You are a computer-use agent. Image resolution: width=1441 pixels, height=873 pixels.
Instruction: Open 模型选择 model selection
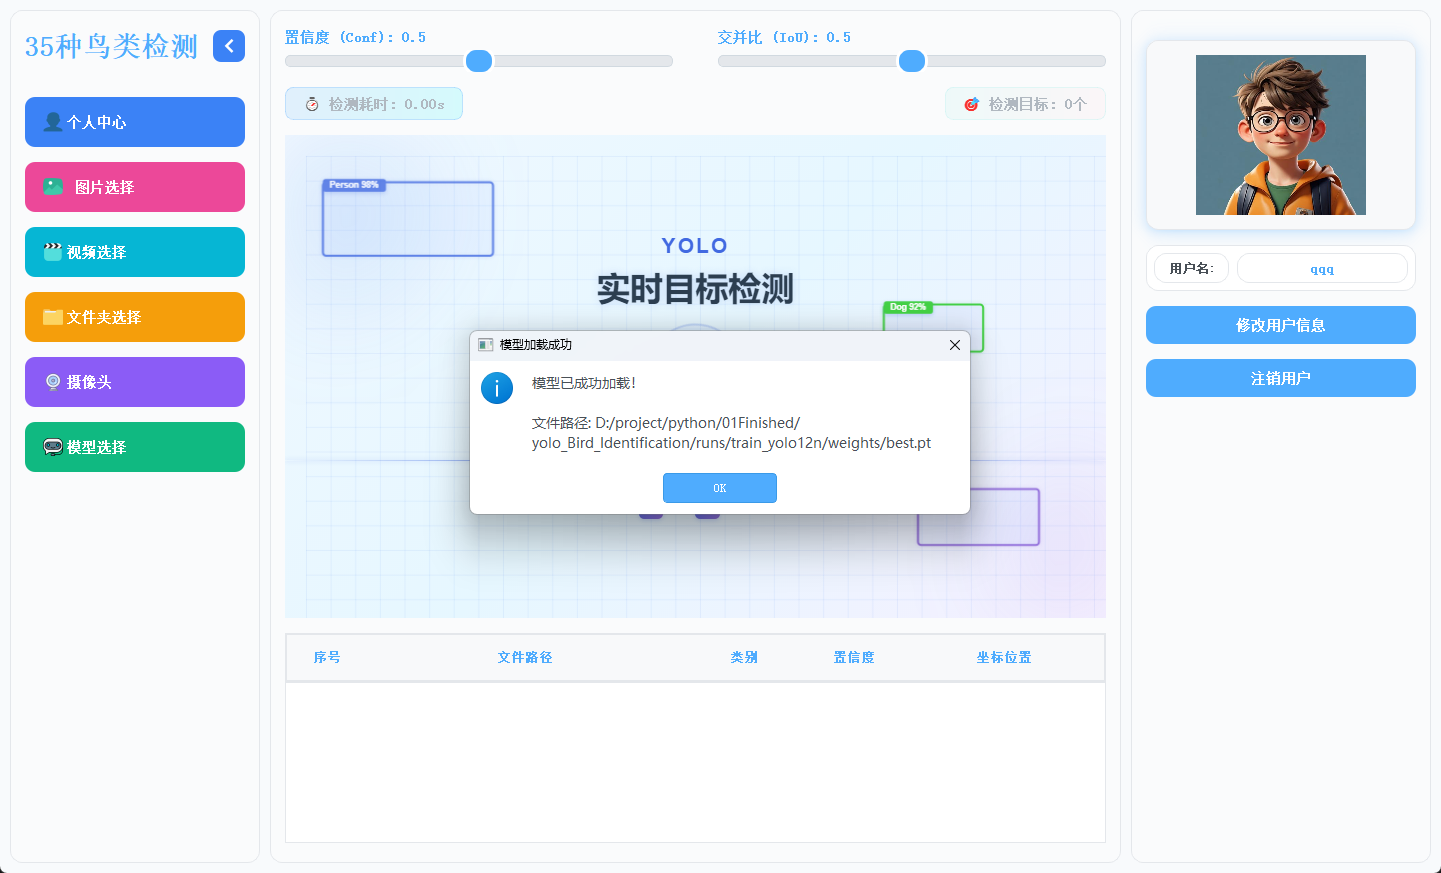coord(135,447)
